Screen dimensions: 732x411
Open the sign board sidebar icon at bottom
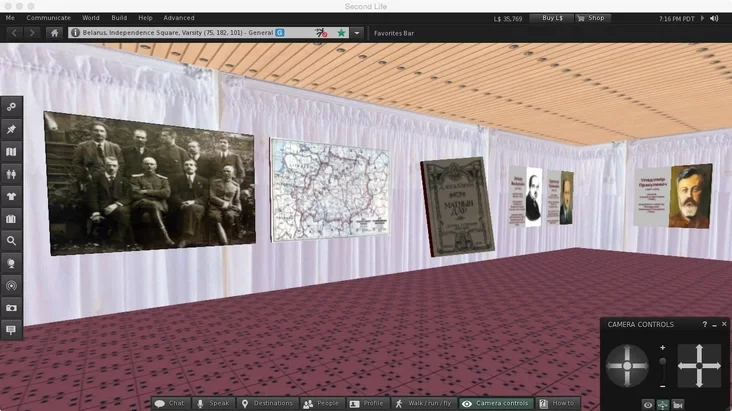(x=11, y=330)
